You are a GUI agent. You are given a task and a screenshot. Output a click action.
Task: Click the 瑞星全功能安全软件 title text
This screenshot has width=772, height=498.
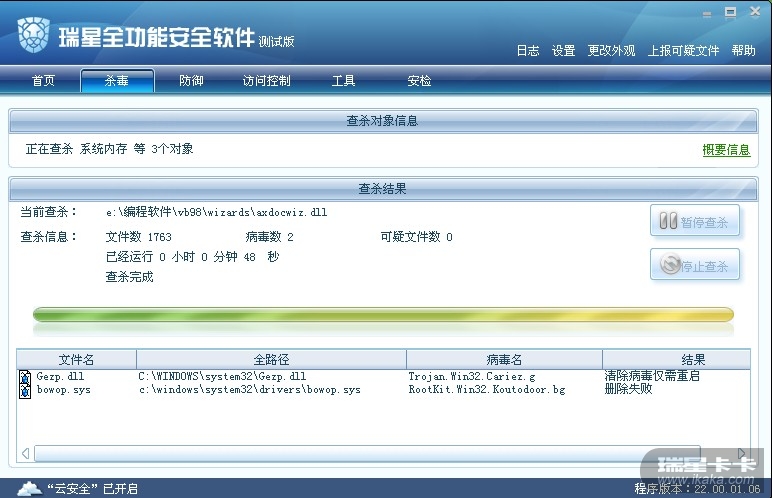157,37
